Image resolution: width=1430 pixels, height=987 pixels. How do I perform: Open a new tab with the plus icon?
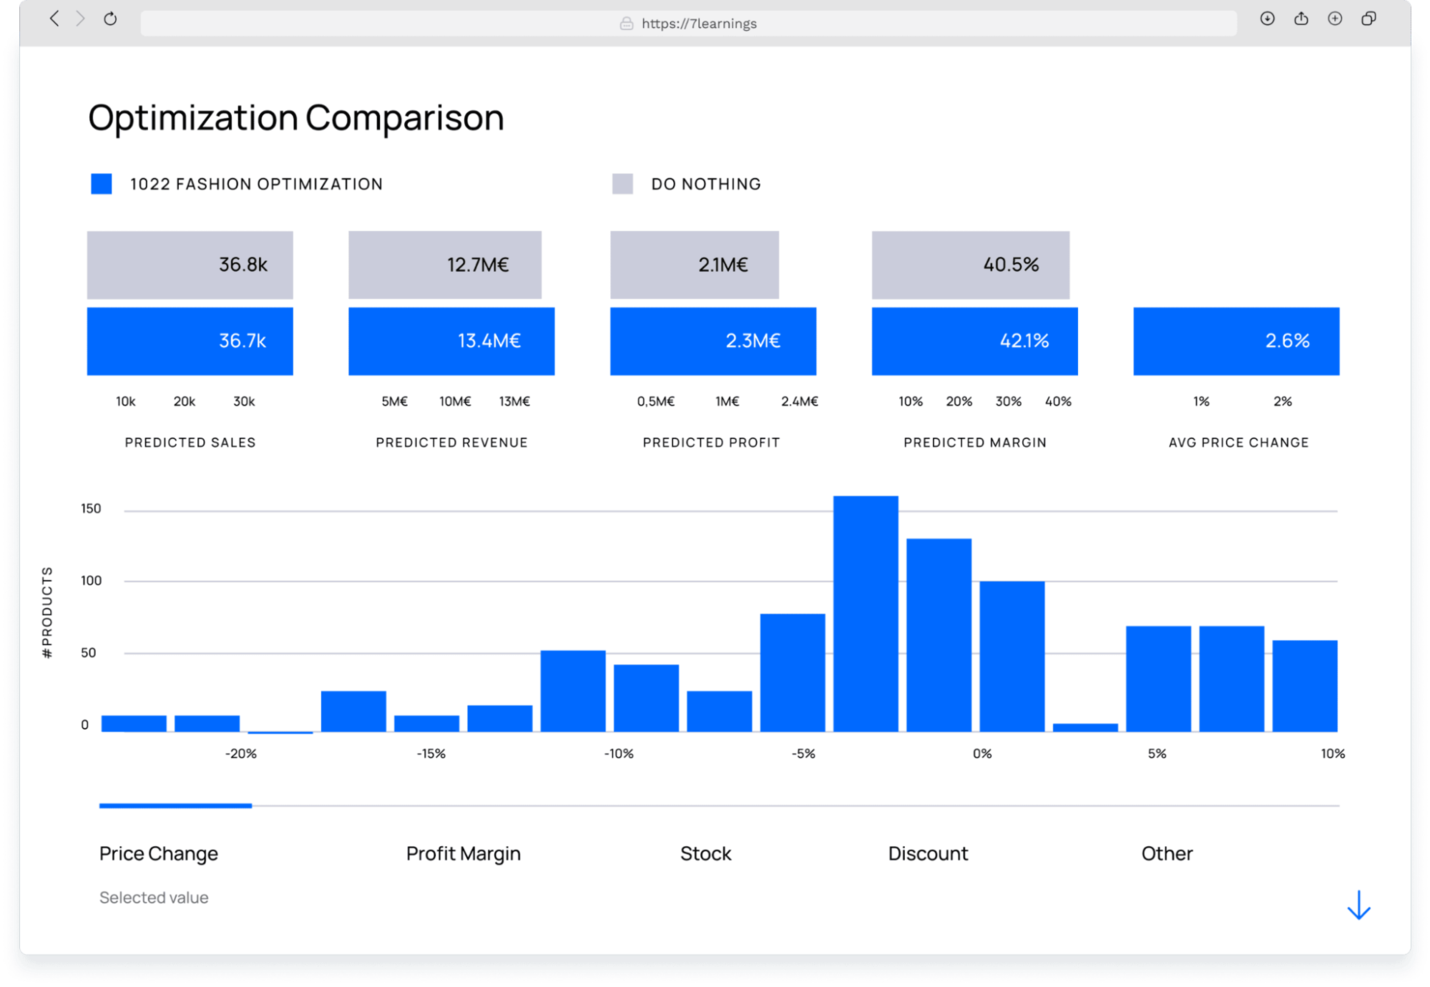coord(1334,18)
